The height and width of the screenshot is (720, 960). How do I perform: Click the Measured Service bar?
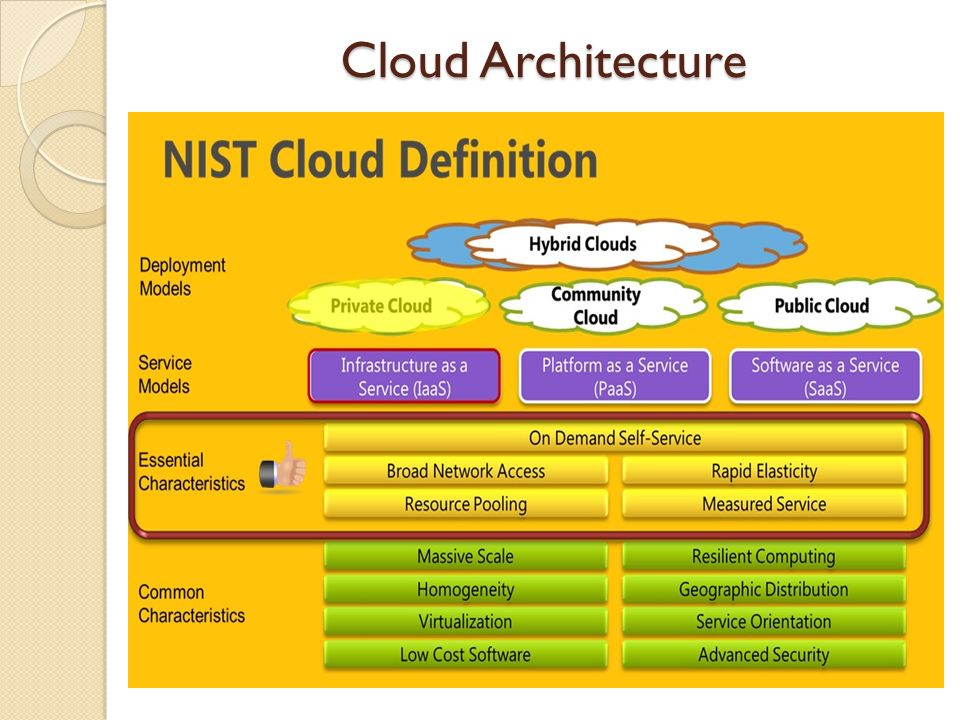[764, 504]
